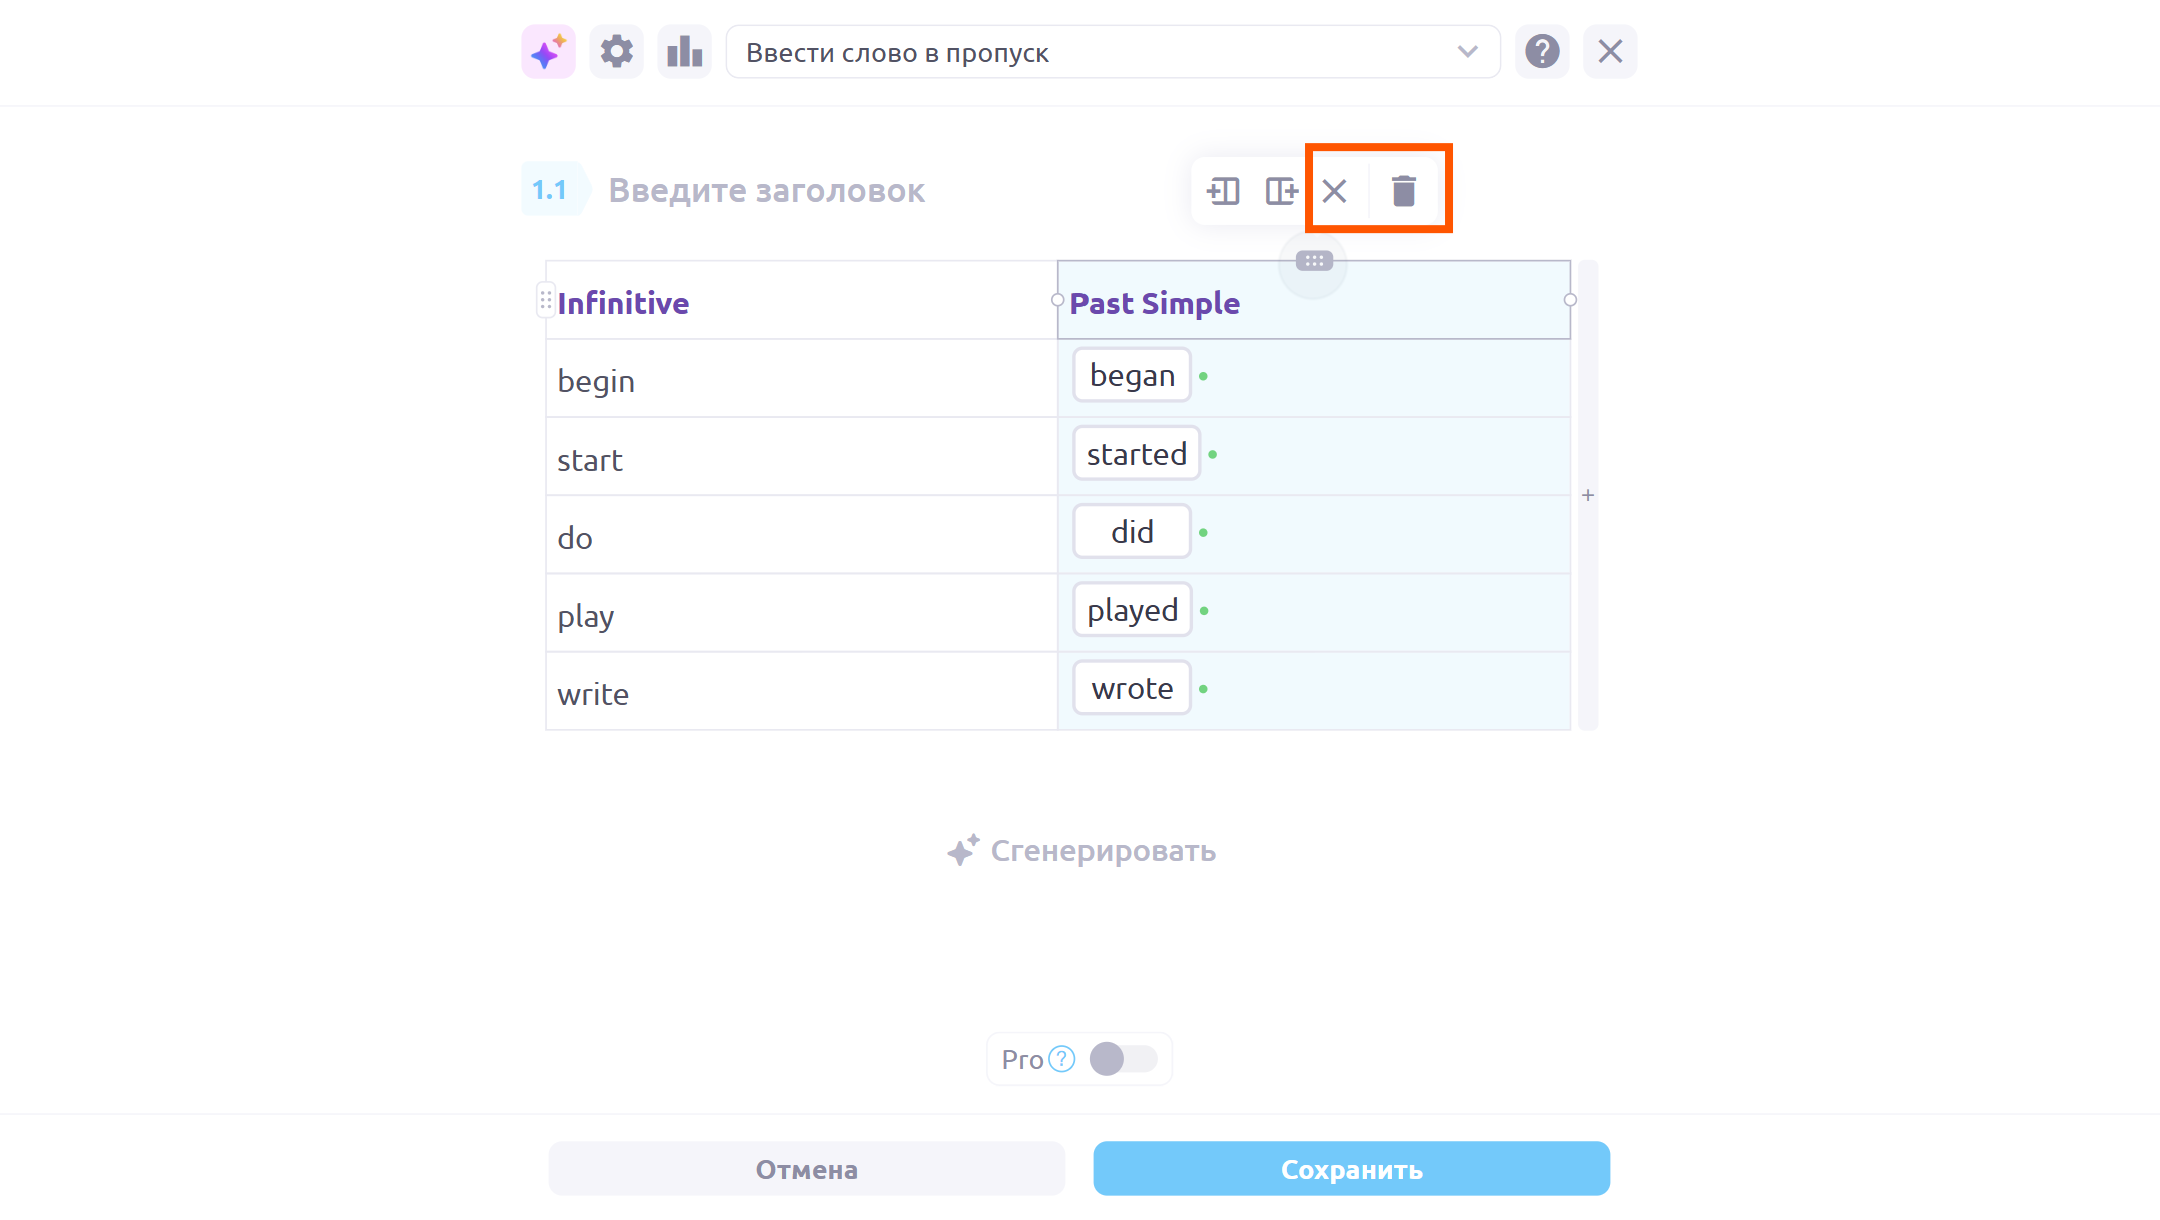Open the settings gear icon
2160x1220 pixels.
click(616, 52)
